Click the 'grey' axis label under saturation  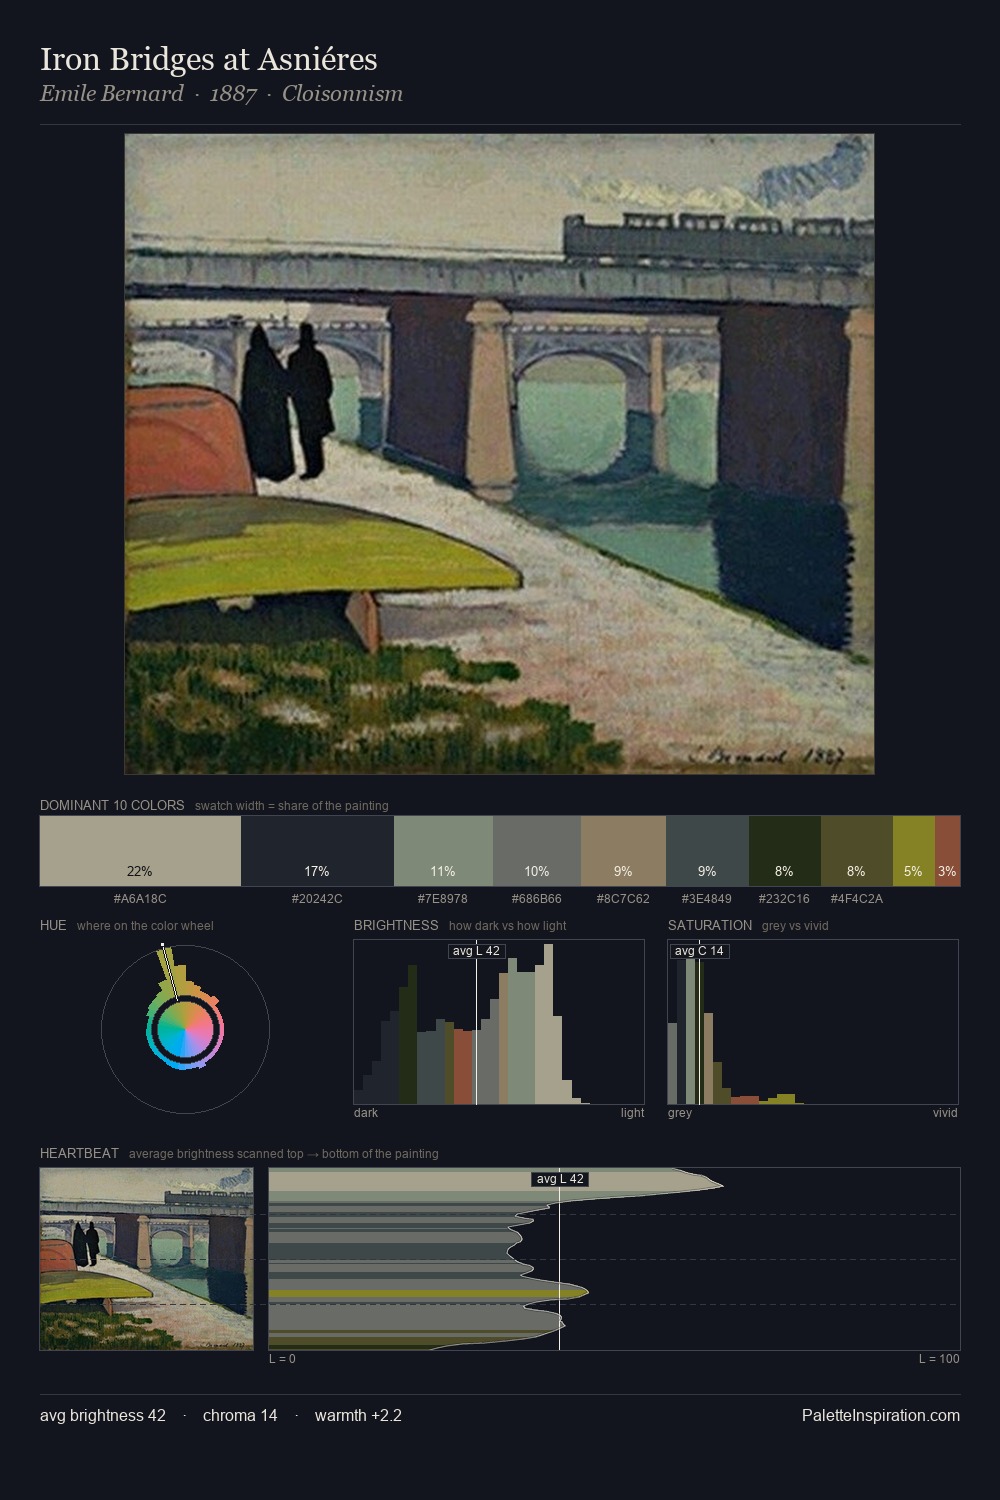pos(680,1113)
